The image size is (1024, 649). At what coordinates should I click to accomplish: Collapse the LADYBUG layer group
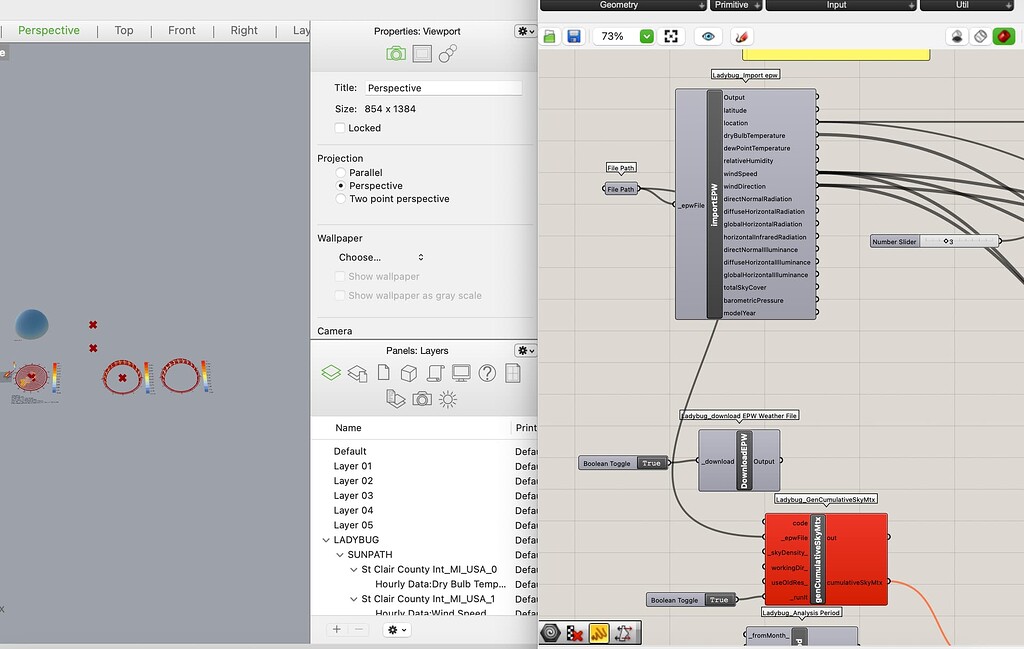pyautogui.click(x=326, y=540)
